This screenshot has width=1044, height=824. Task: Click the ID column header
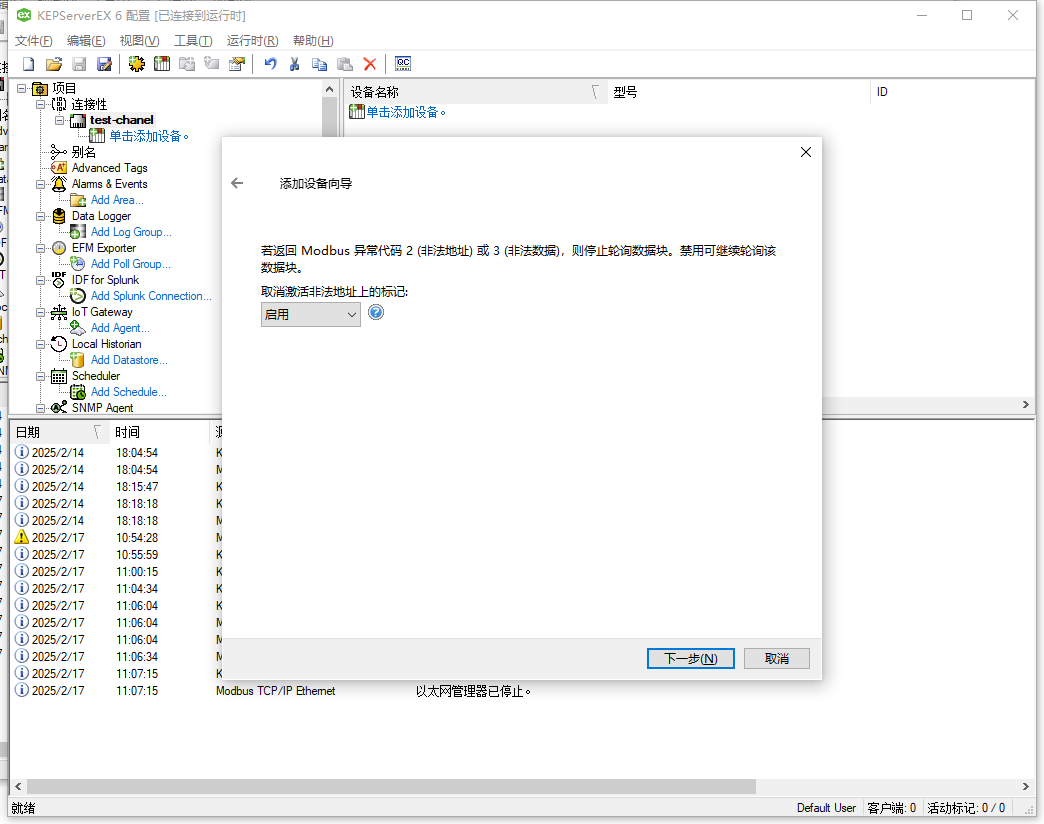pyautogui.click(x=952, y=92)
